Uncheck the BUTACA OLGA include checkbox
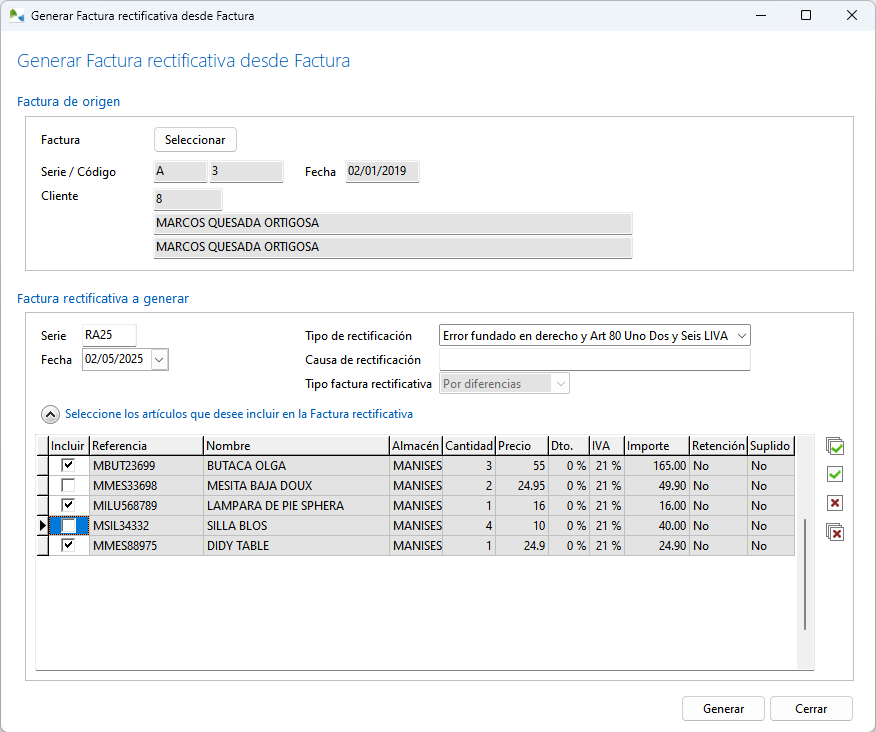This screenshot has width=876, height=732. (68, 466)
